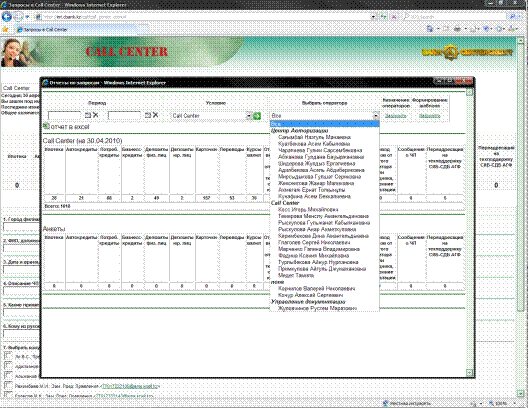Open the recent pages dropdown arrow
The width and height of the screenshot is (529, 409).
(x=27, y=17)
